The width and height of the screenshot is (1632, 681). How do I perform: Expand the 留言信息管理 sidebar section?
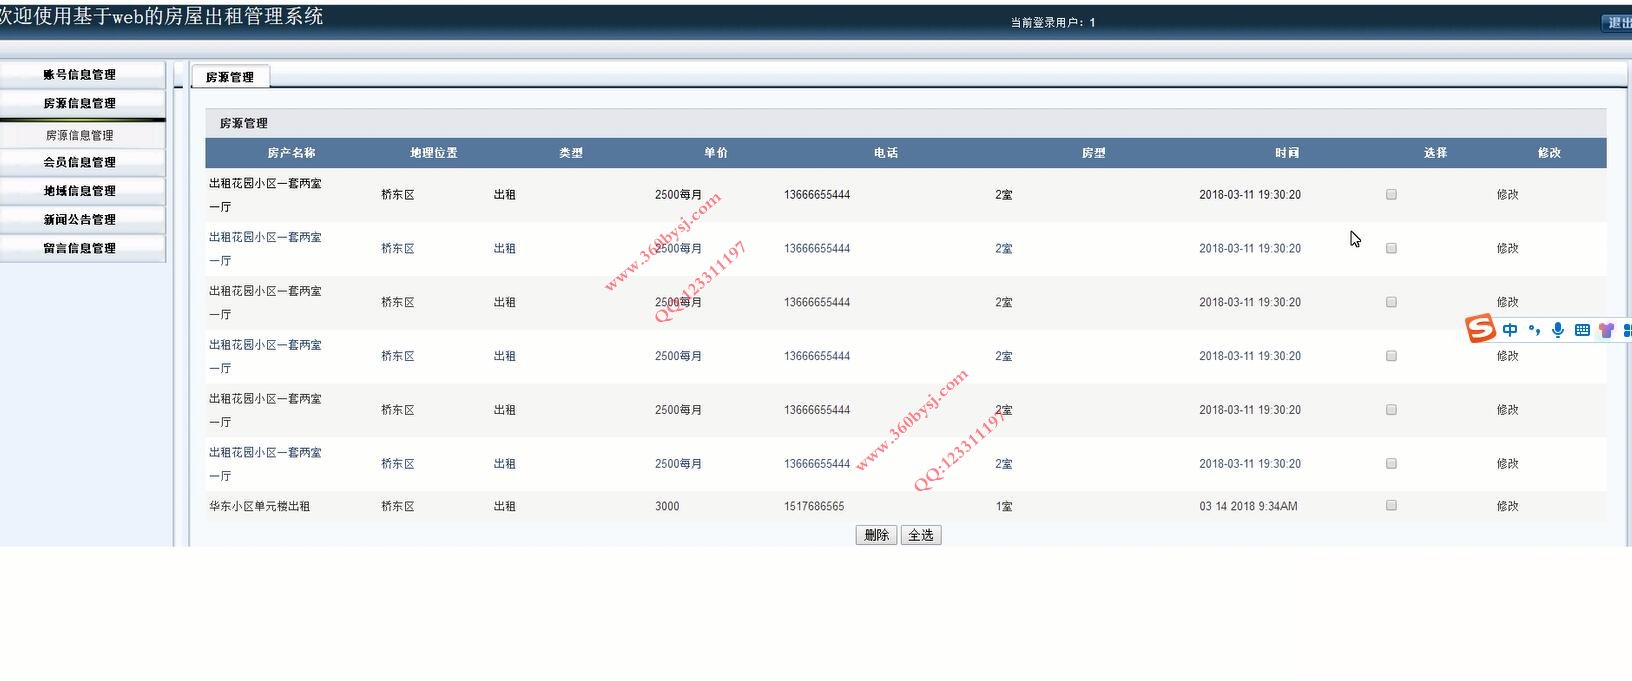click(80, 248)
